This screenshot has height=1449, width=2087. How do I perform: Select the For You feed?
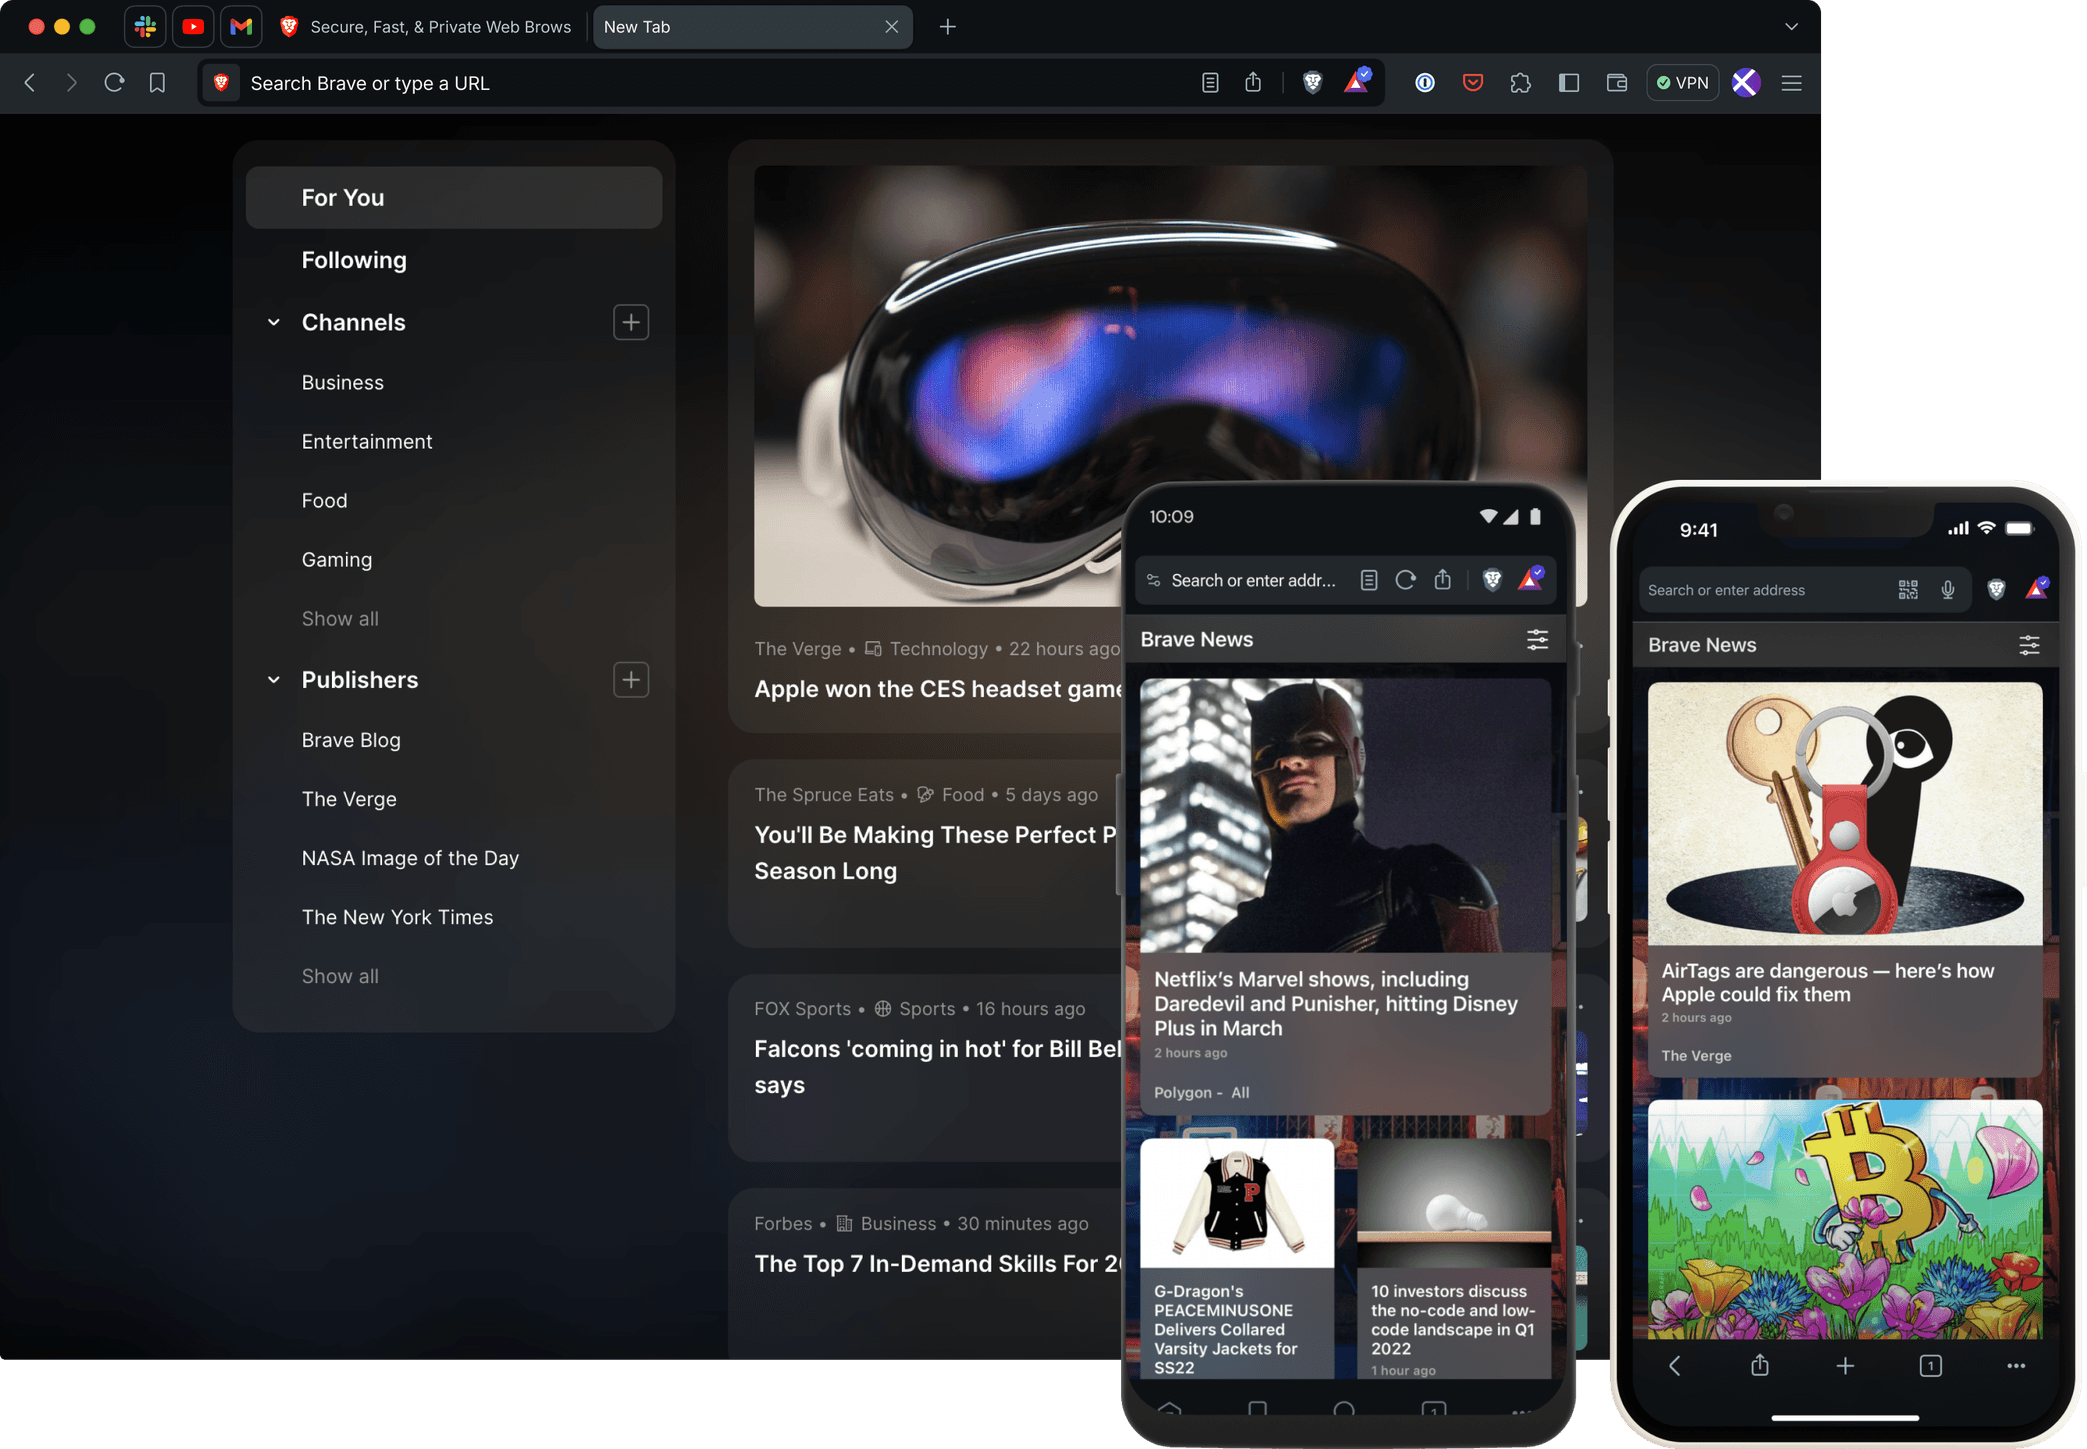[454, 198]
